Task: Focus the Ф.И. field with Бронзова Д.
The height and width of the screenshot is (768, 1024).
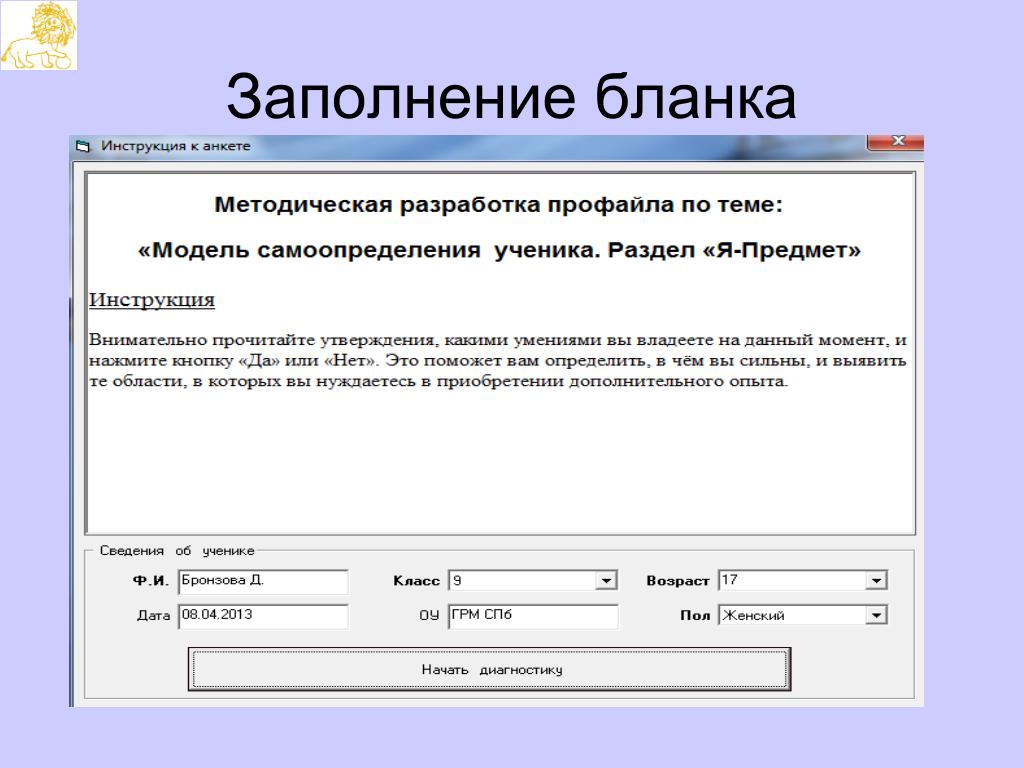Action: point(263,581)
